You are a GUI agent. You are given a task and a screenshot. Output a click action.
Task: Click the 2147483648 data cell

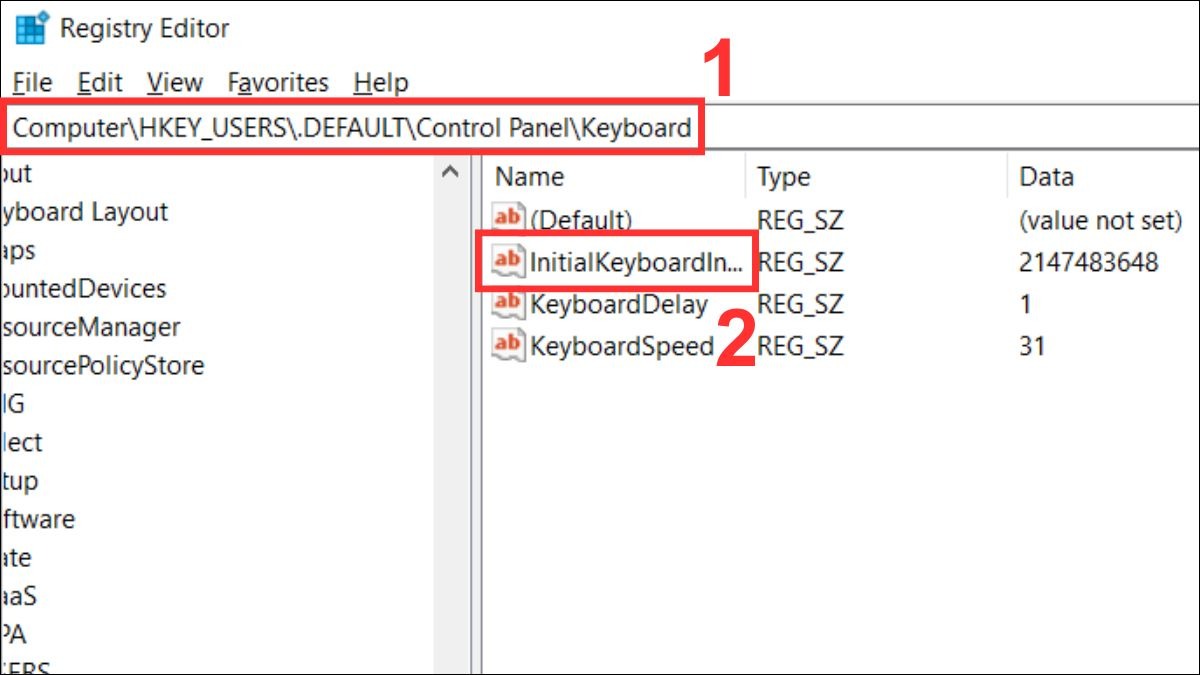pyautogui.click(x=1088, y=262)
